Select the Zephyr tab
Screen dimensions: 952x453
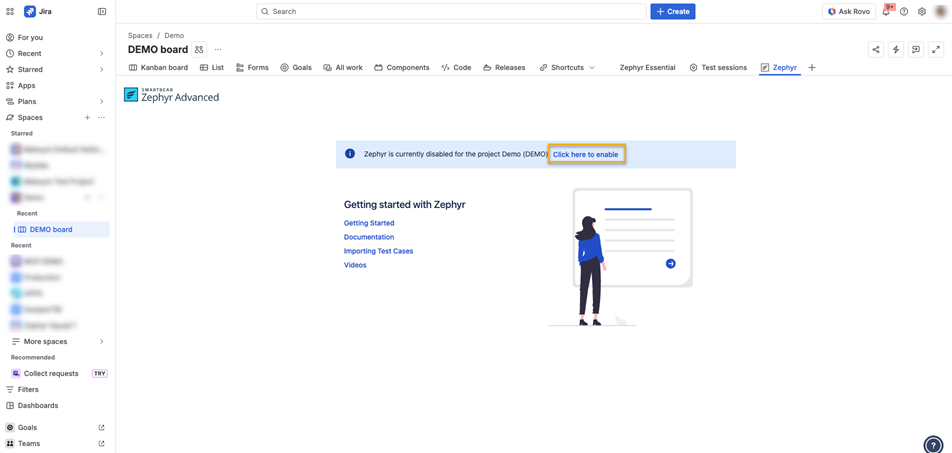(780, 67)
